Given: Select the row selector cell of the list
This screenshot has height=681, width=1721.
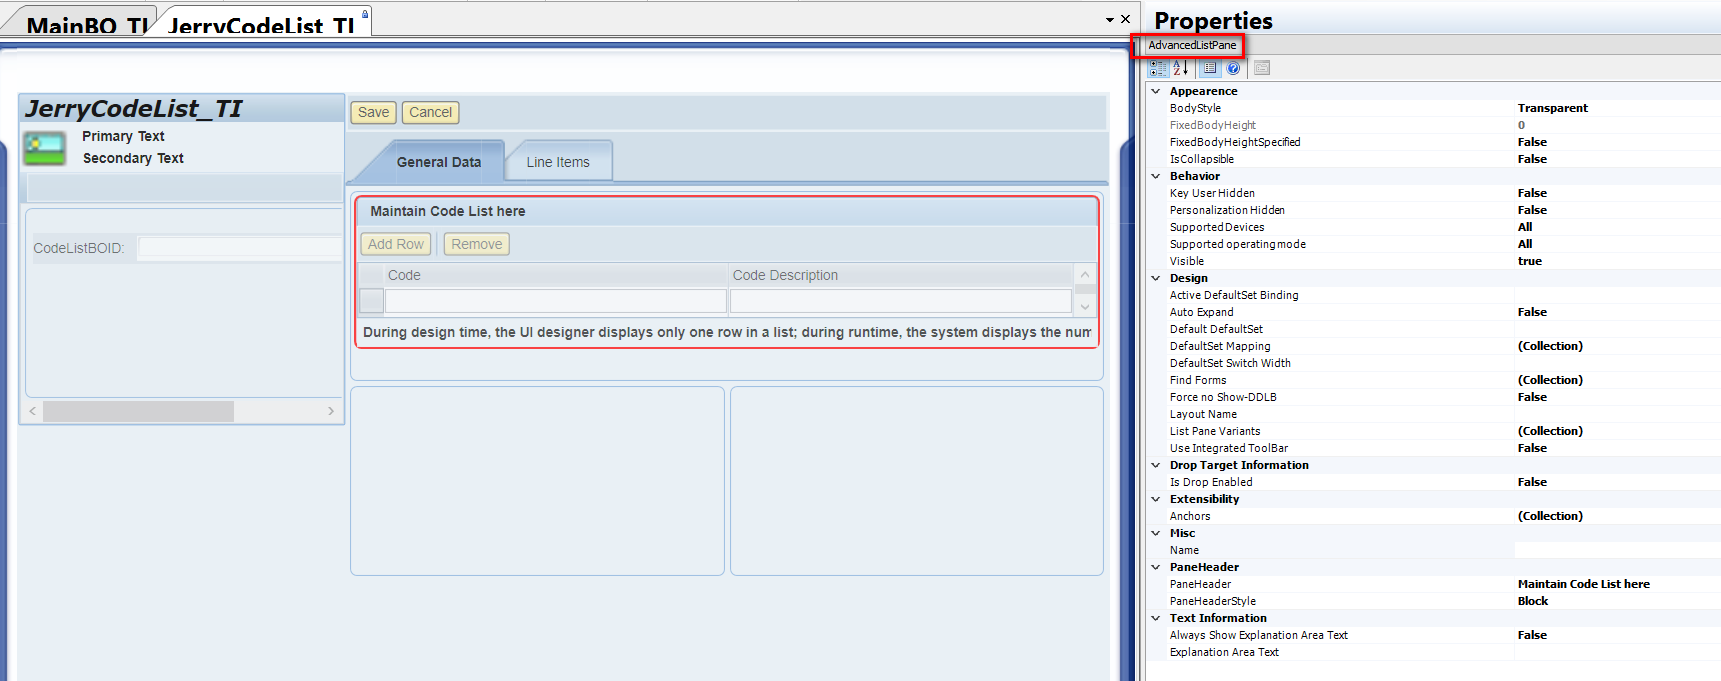Looking at the screenshot, I should (x=371, y=301).
